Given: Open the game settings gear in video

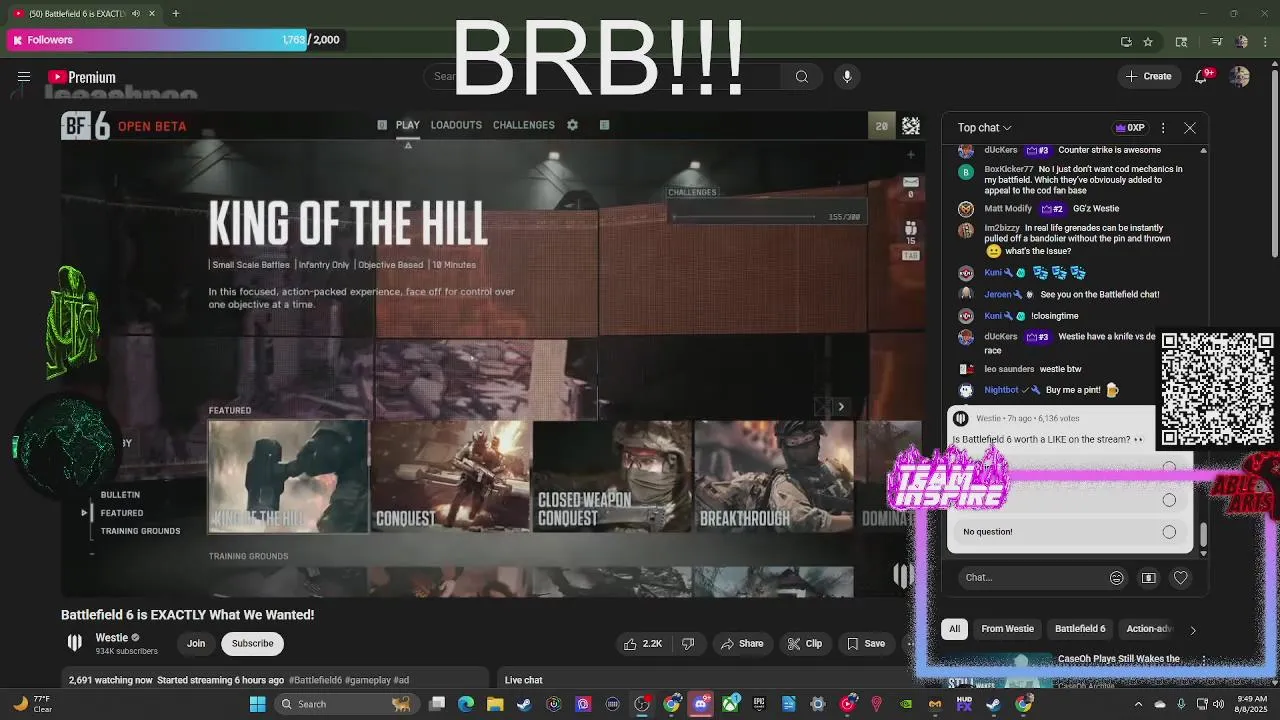Looking at the screenshot, I should coord(572,125).
